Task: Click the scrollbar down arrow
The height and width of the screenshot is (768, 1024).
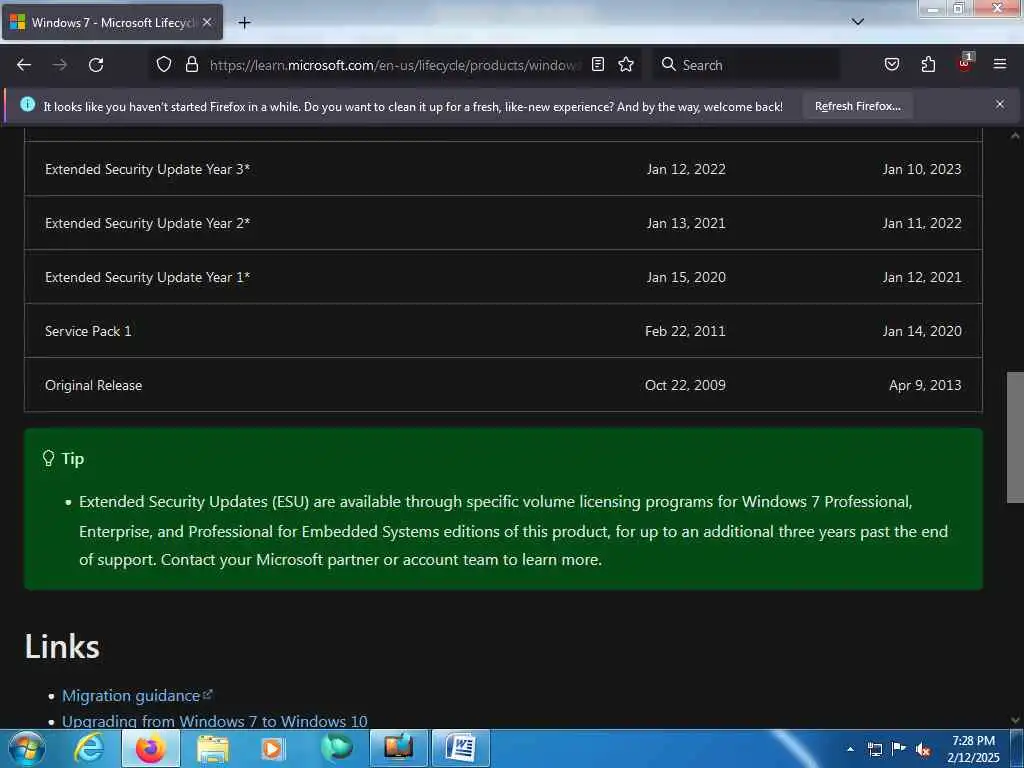Action: pyautogui.click(x=1015, y=720)
